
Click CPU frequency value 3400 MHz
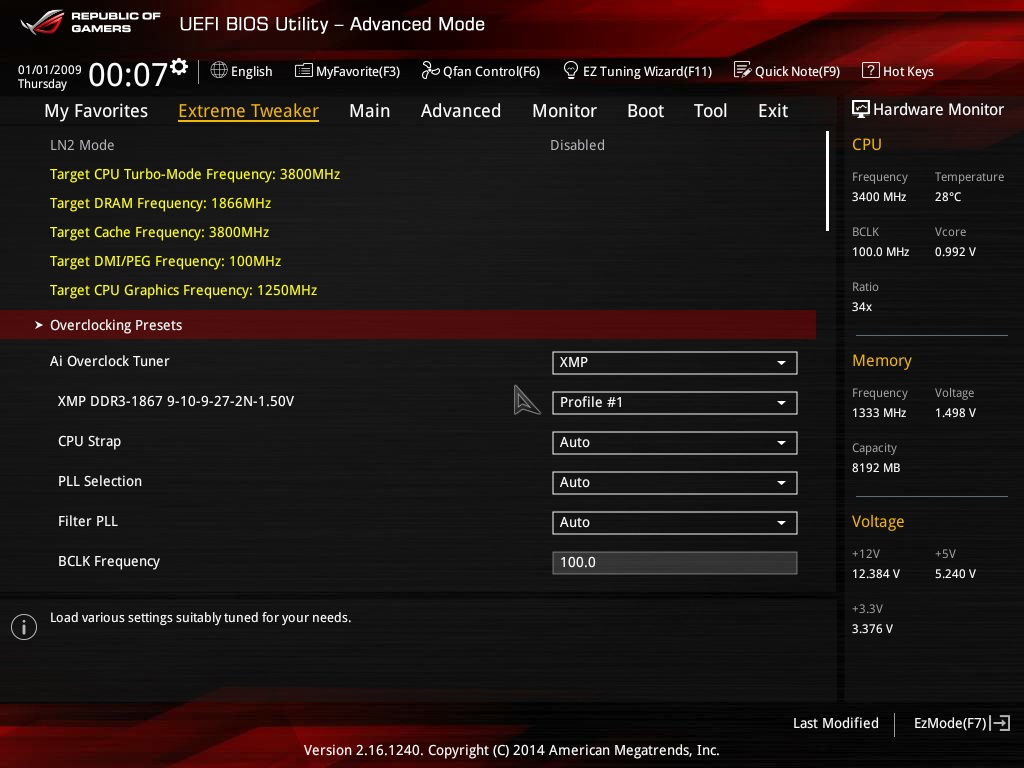[879, 197]
